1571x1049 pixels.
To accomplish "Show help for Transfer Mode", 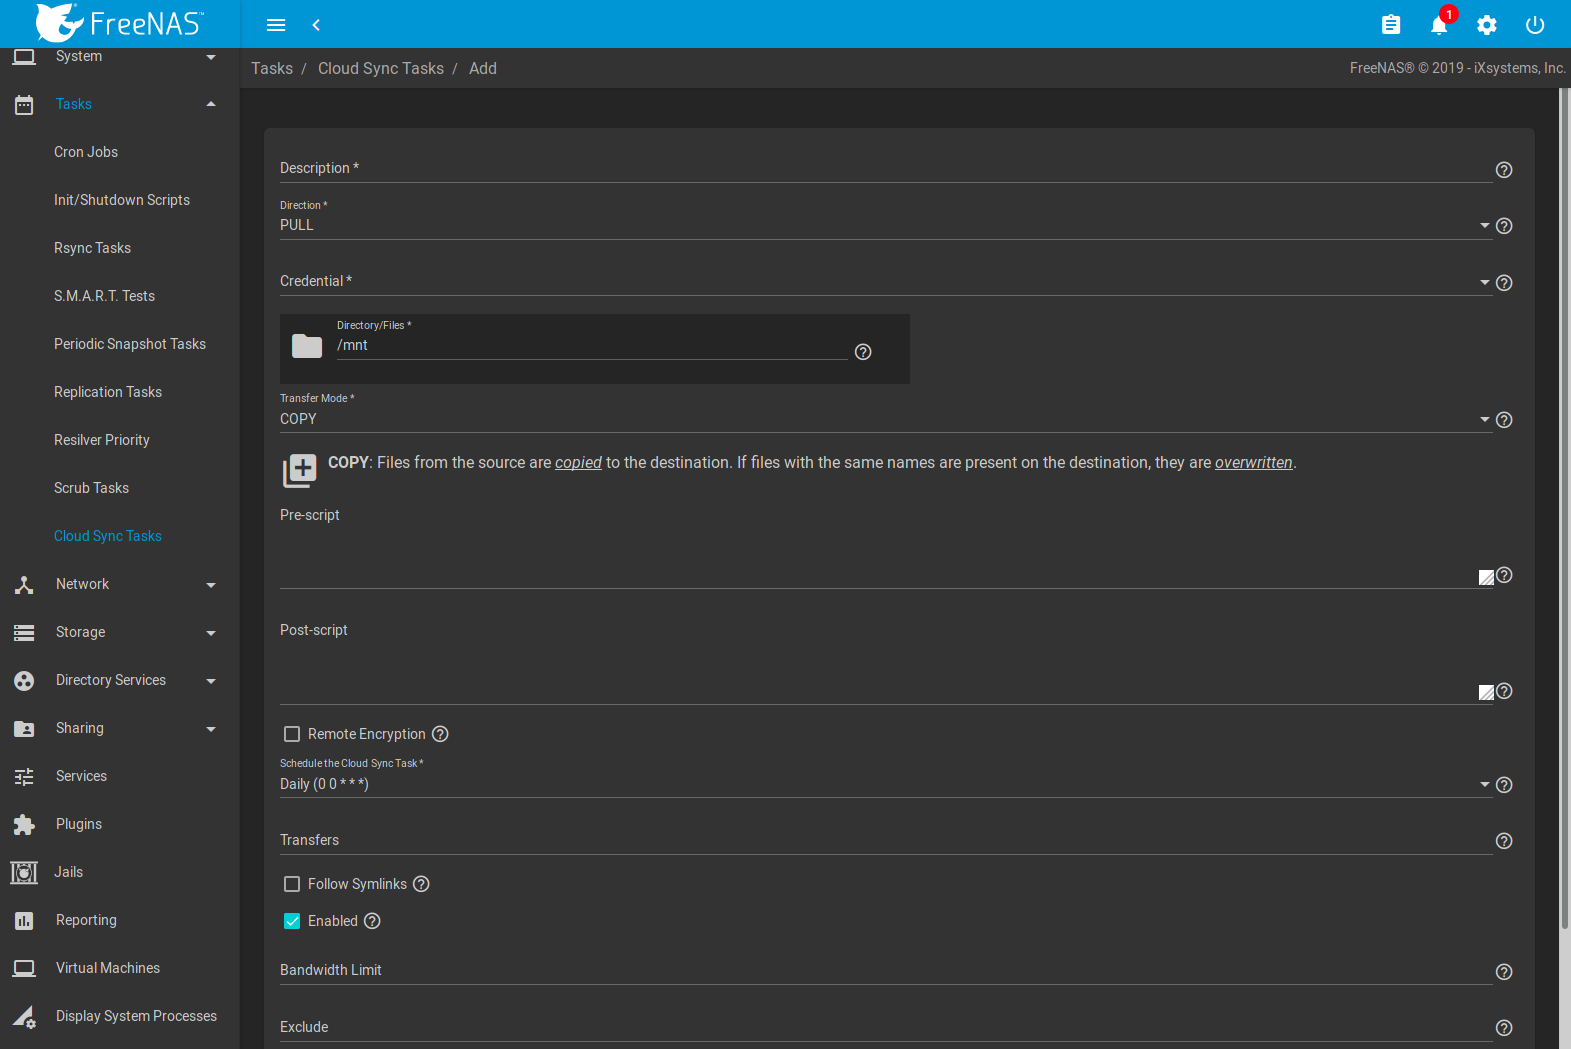I will coord(1504,420).
